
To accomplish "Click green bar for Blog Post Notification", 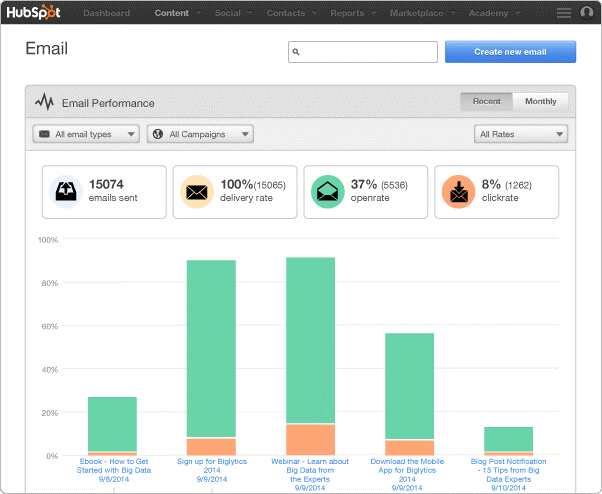I will click(508, 439).
